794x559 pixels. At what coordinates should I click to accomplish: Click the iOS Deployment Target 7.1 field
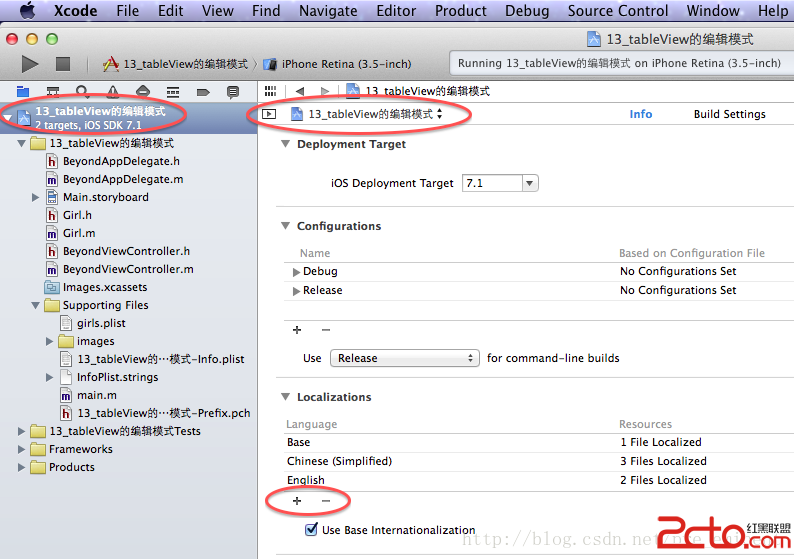point(492,183)
